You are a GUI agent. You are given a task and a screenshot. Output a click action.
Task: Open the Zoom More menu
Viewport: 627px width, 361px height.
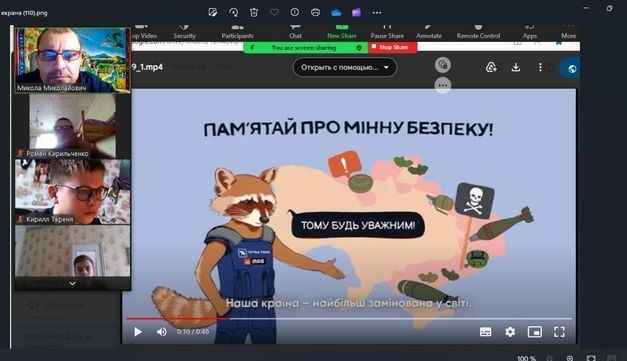point(568,32)
